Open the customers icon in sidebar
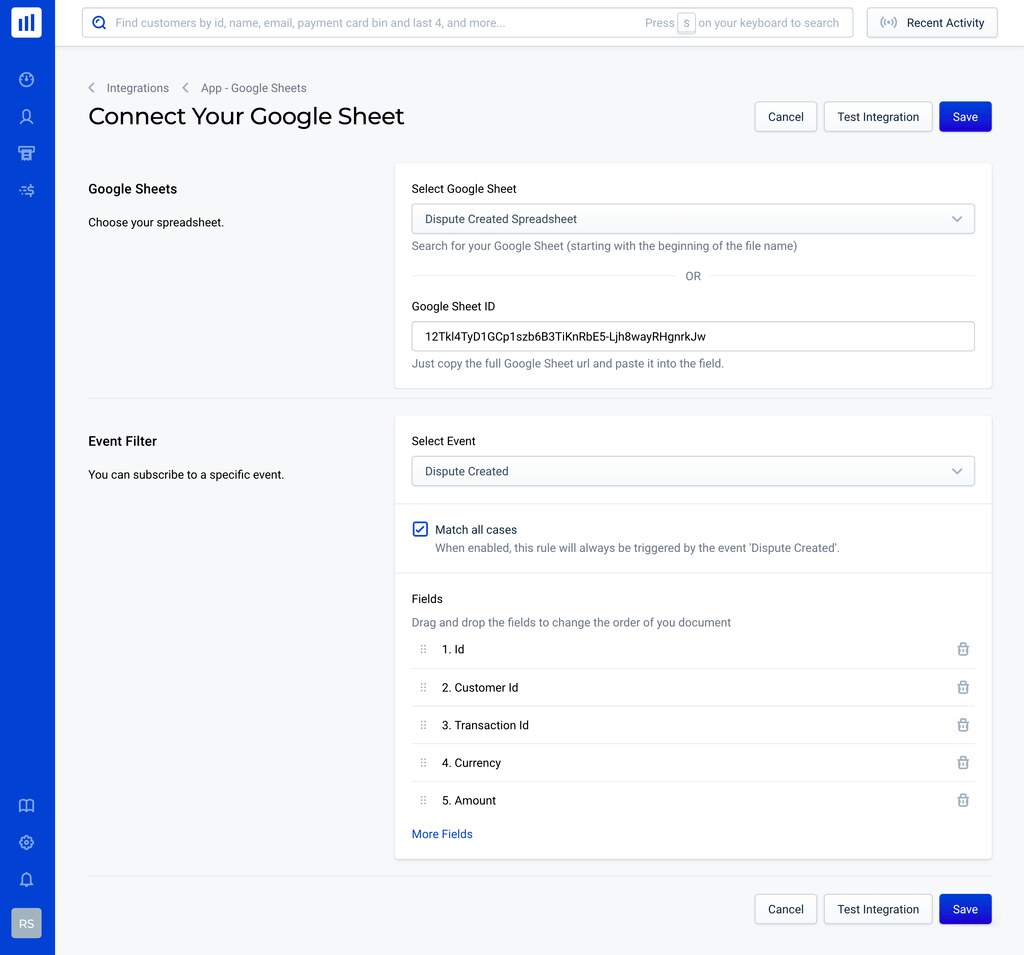1024x955 pixels. (27, 117)
